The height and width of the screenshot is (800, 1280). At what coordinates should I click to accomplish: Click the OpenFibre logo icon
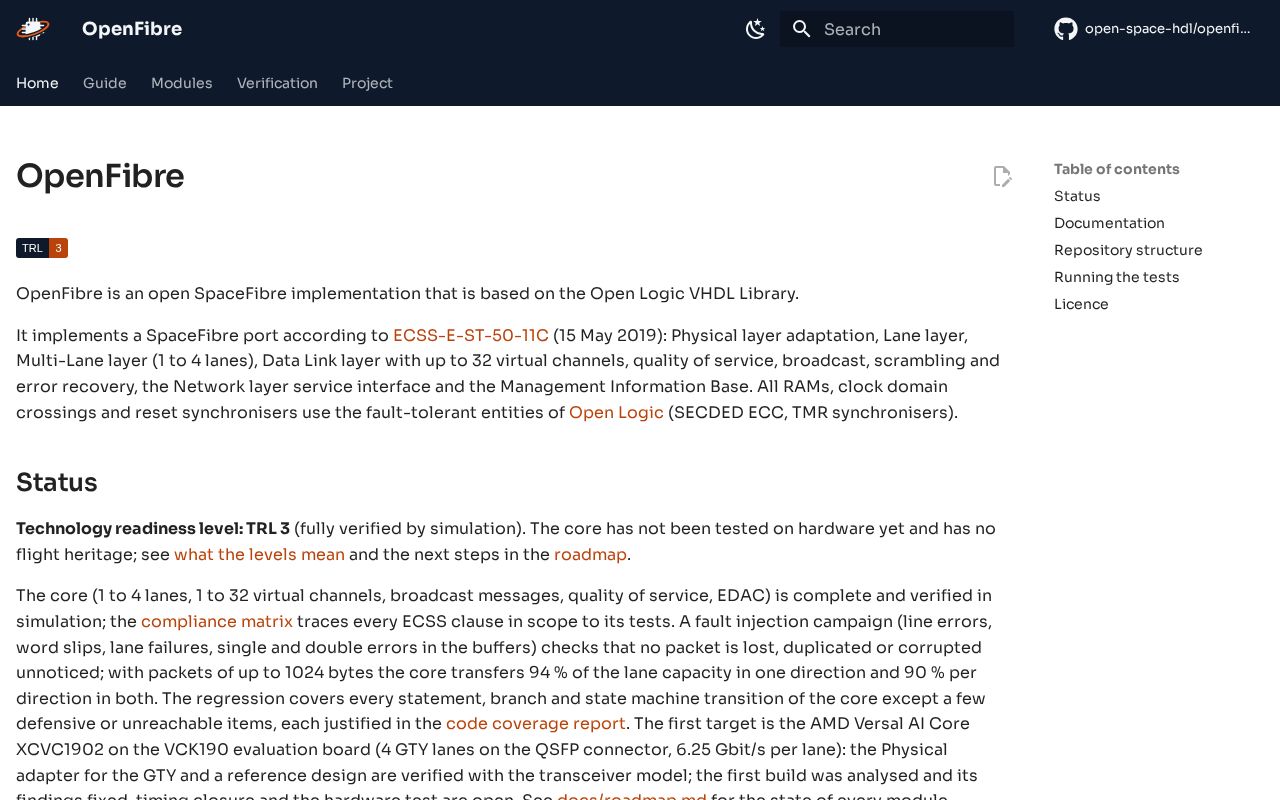[x=33, y=29]
